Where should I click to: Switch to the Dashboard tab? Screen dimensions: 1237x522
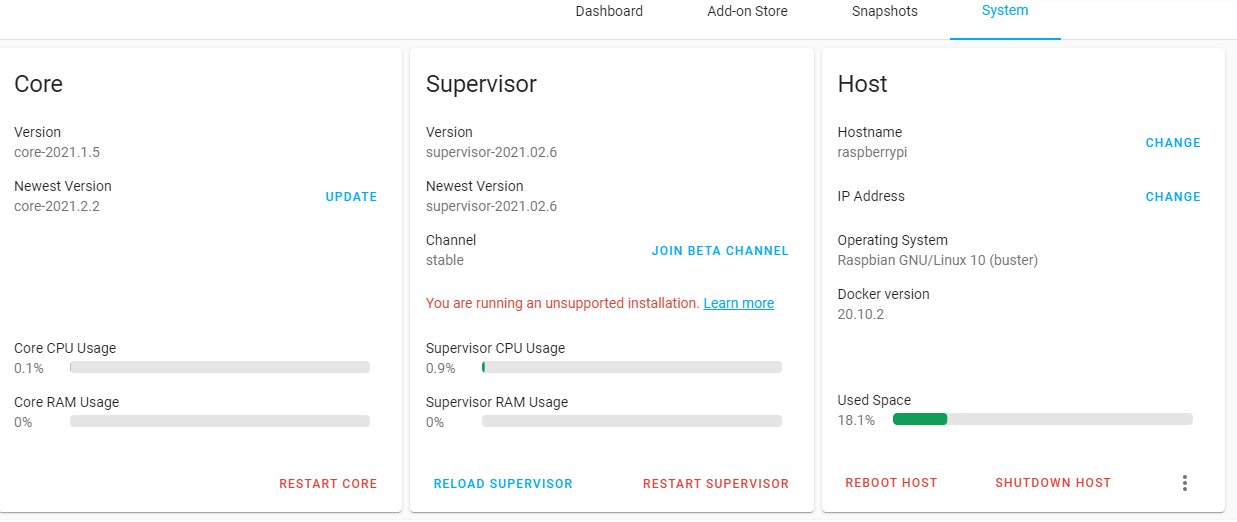609,11
